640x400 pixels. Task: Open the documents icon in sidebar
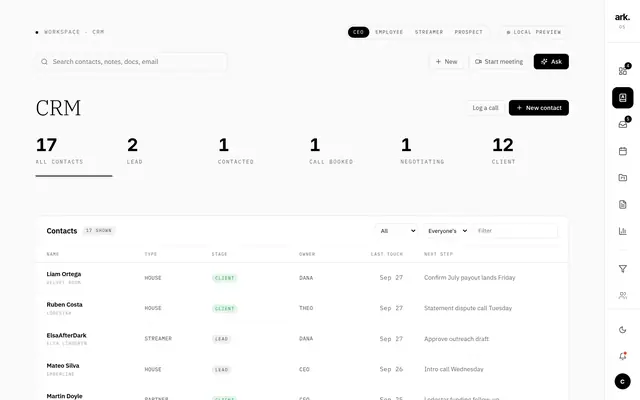tap(622, 204)
